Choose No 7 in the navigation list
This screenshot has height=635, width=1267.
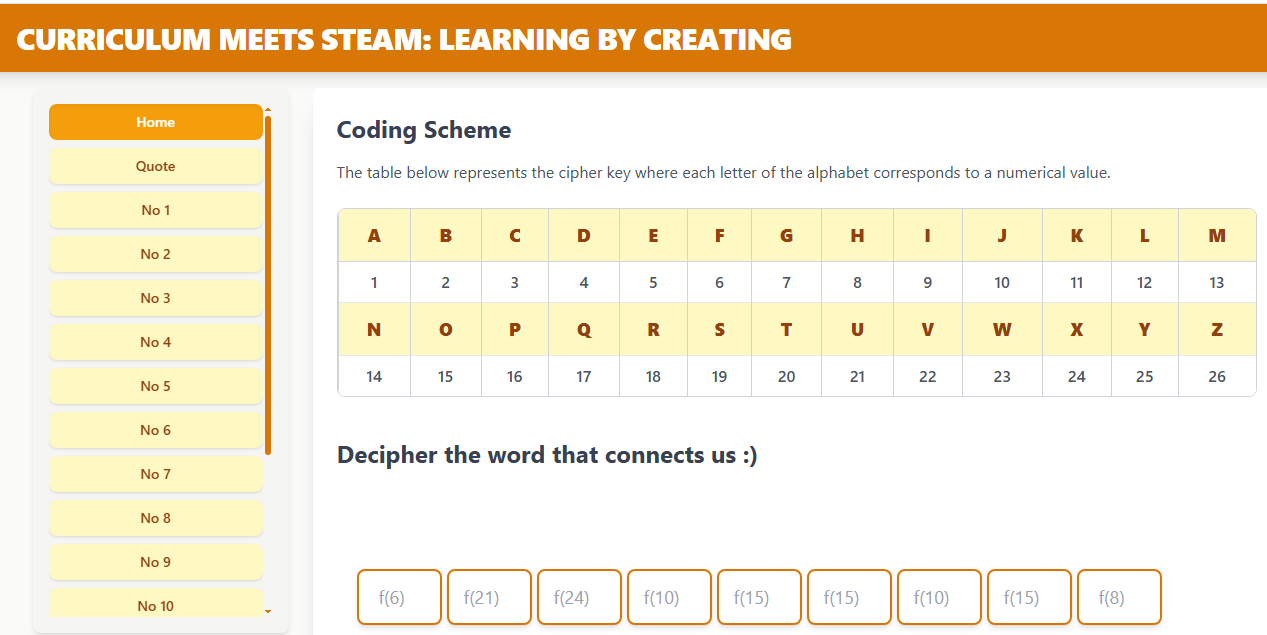tap(156, 474)
